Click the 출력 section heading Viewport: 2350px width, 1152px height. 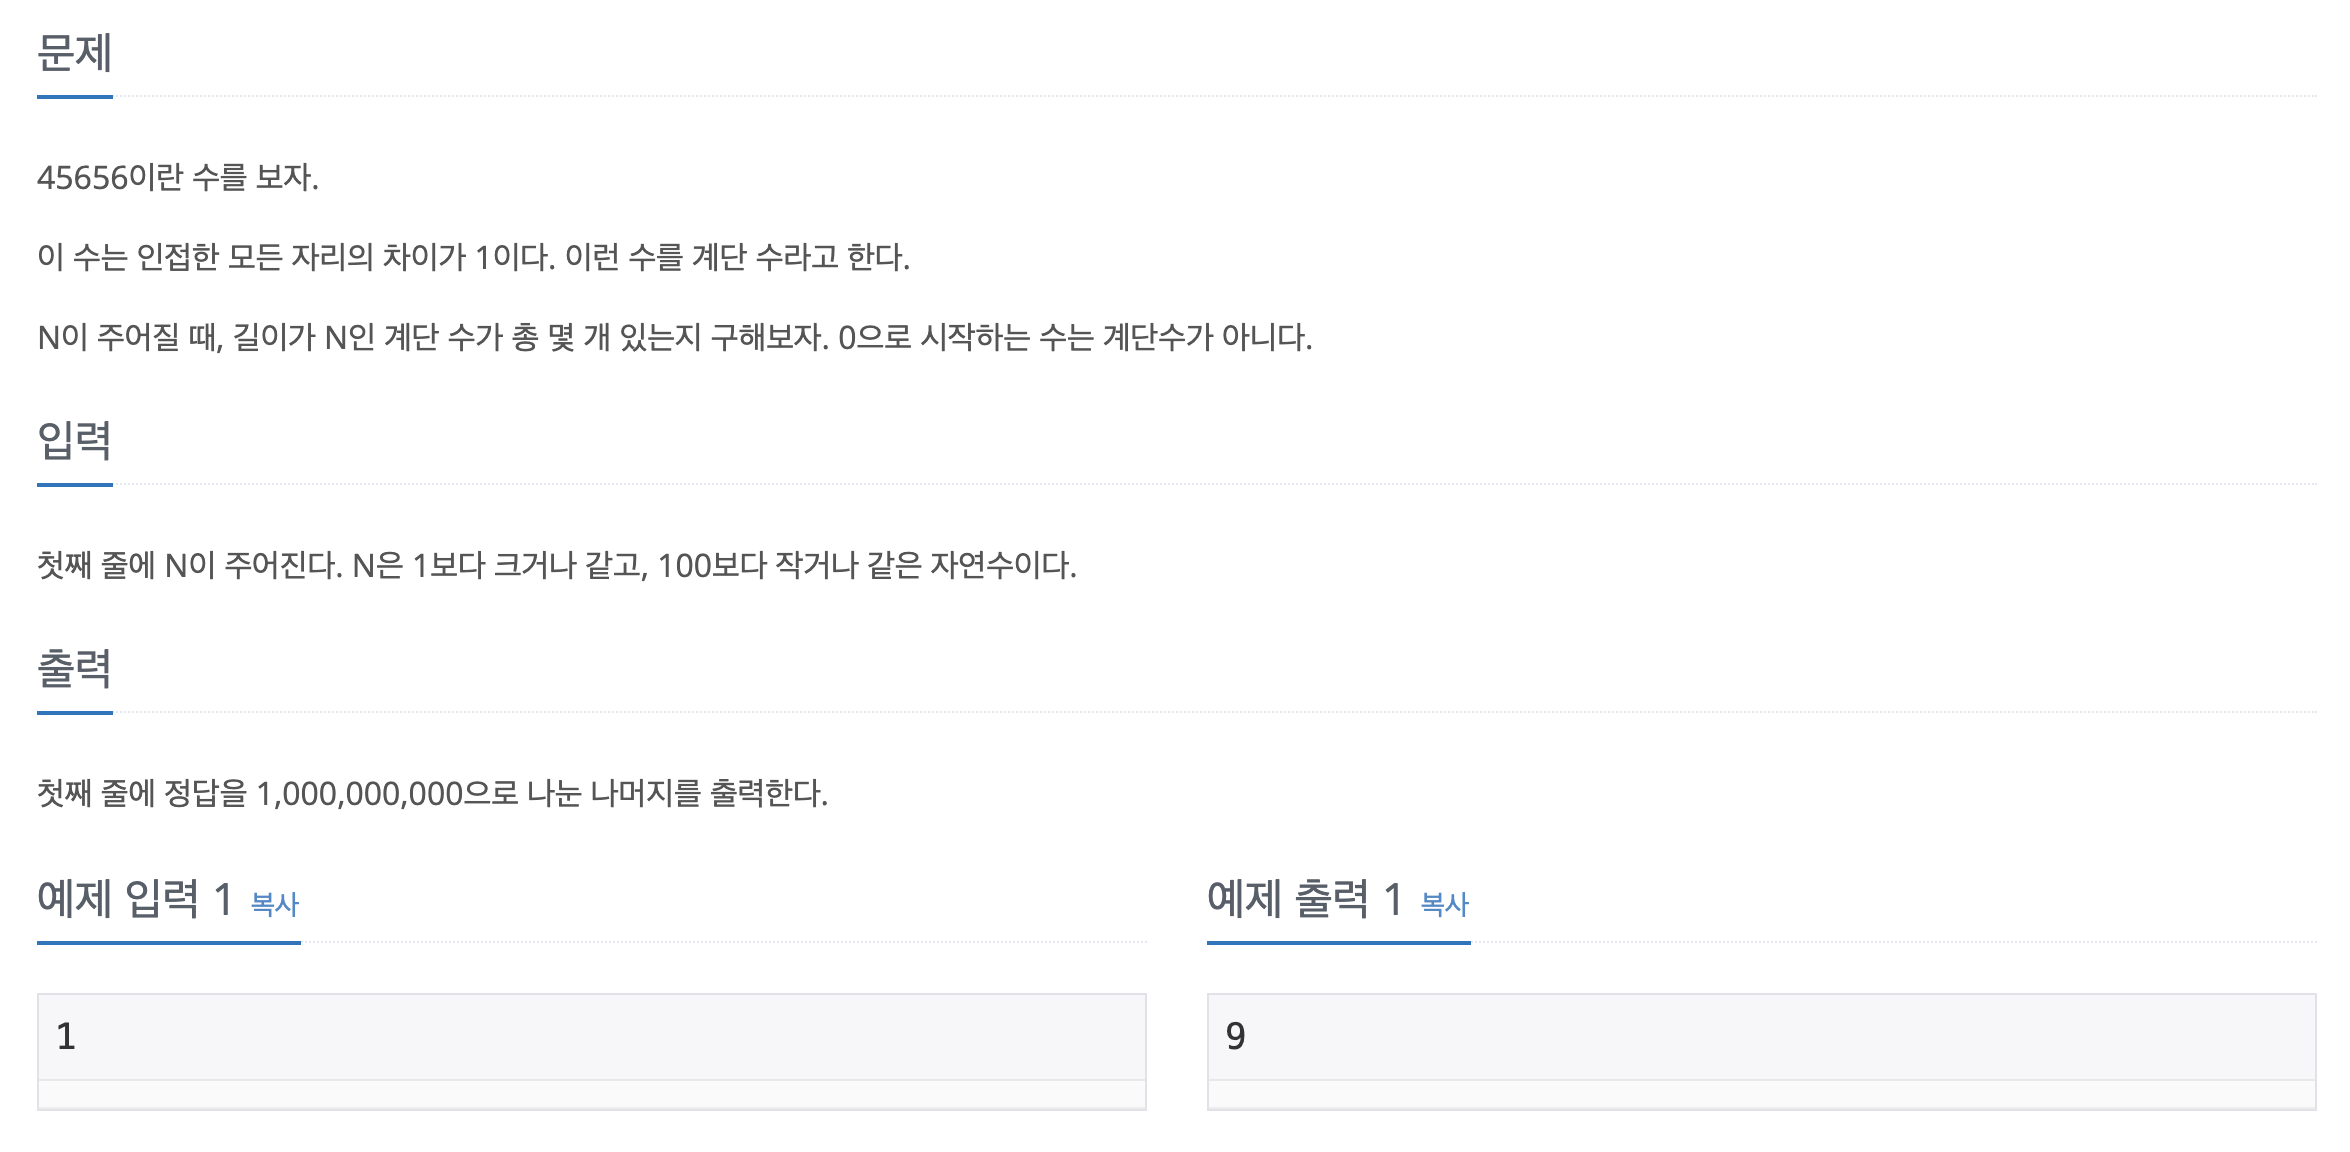74,669
